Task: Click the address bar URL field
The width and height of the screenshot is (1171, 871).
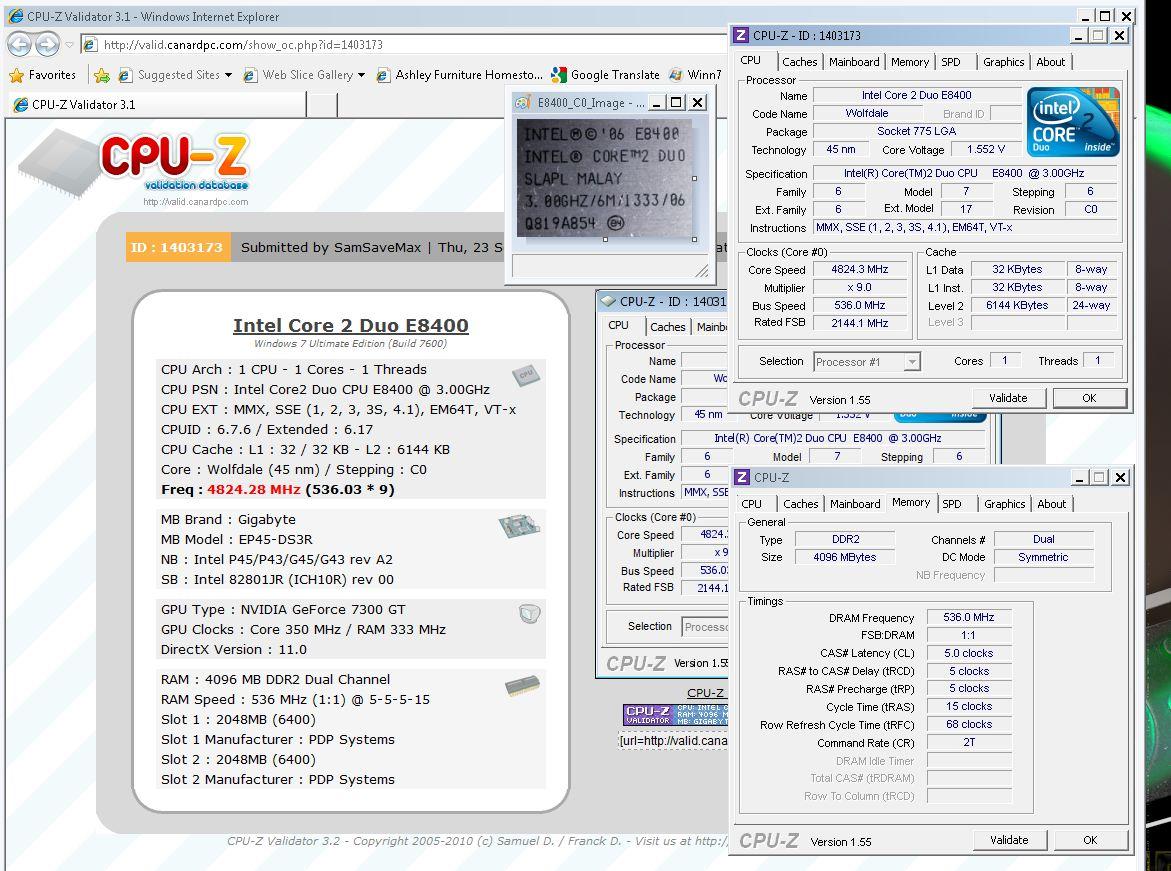Action: click(x=403, y=45)
